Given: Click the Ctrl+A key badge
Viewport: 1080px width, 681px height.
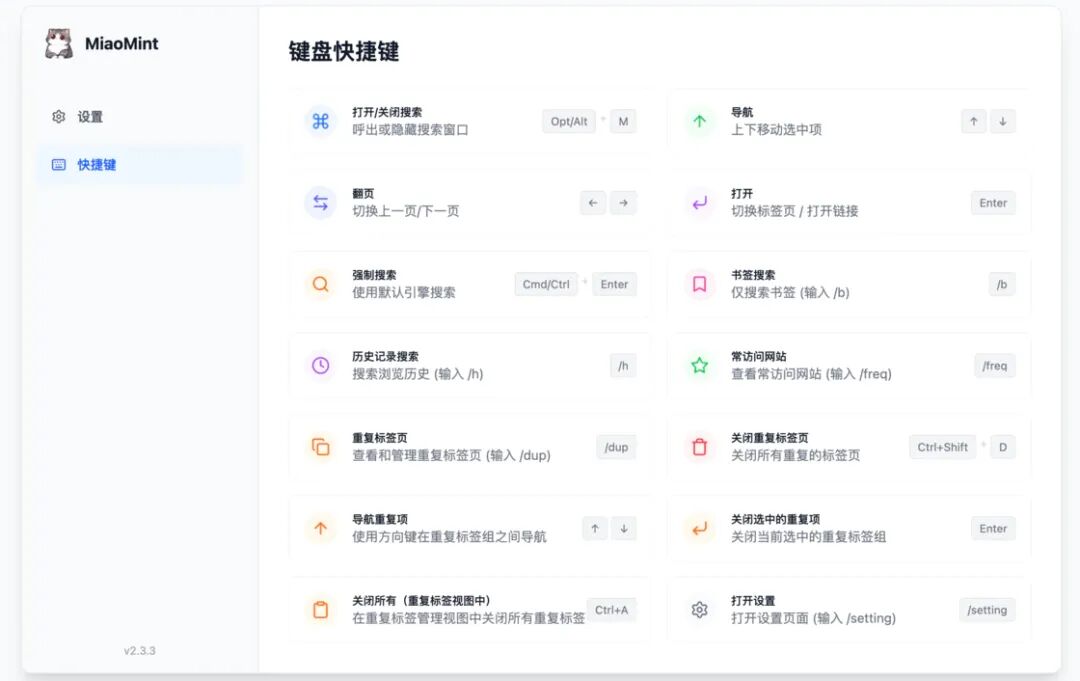Looking at the screenshot, I should click(x=612, y=609).
